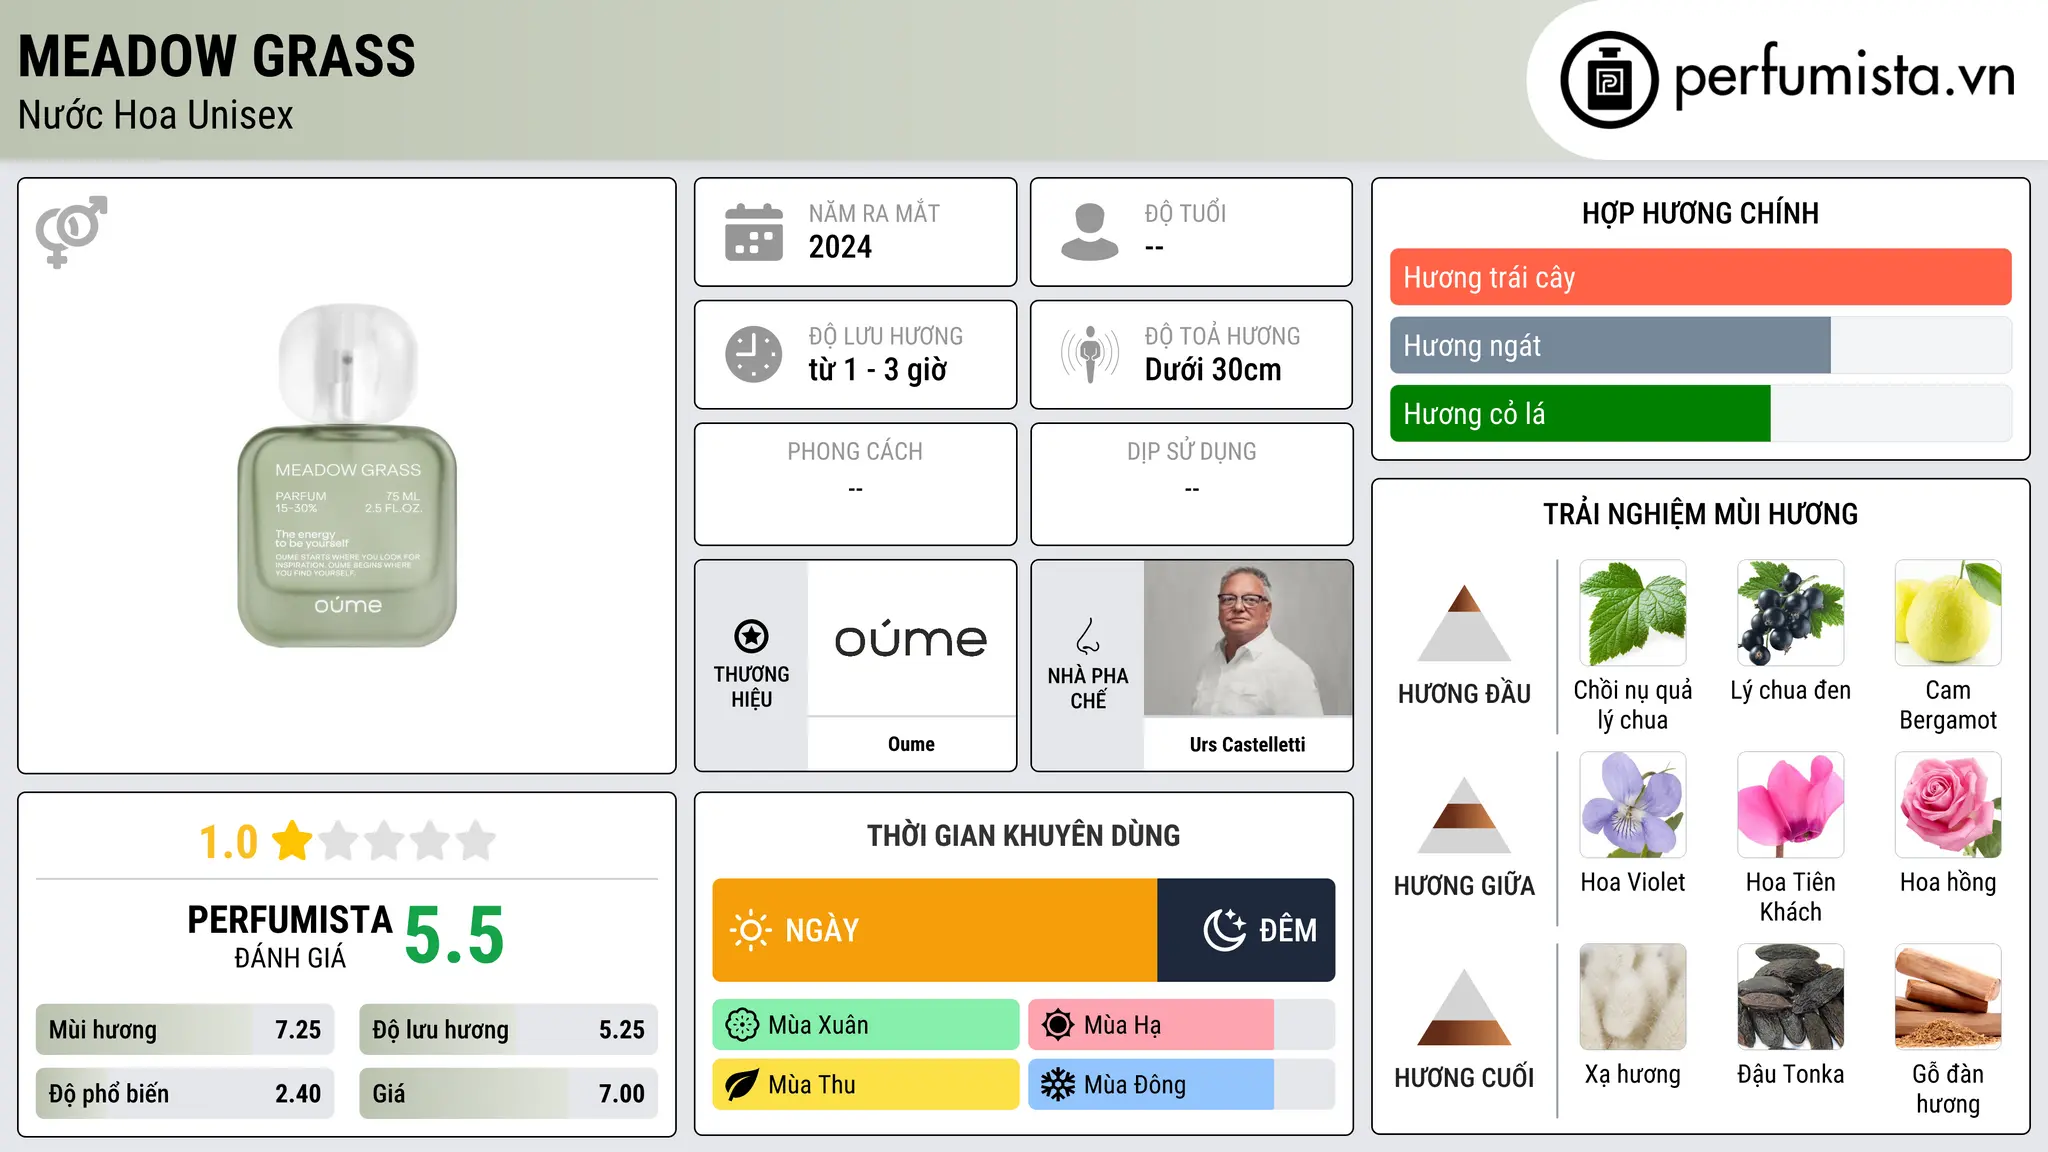Screen dimensions: 2048x1152
Task: Click the Hương đầu pyramid icon
Action: [1464, 623]
